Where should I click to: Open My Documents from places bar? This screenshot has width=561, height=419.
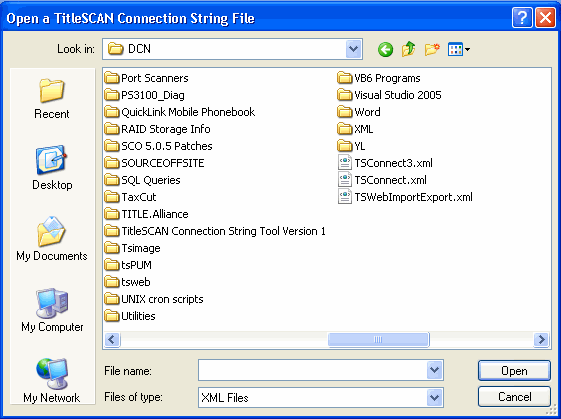click(52, 239)
